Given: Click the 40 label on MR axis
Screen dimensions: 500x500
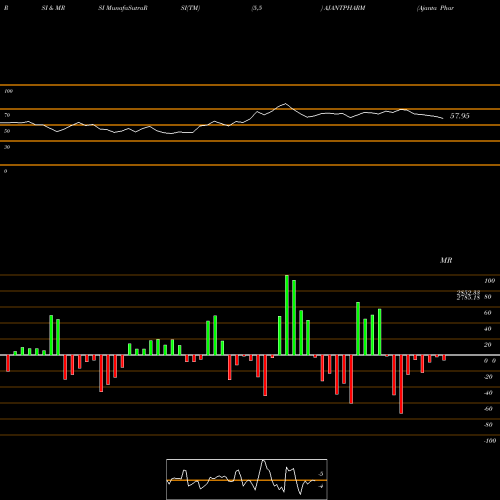Looking at the screenshot, I should pyautogui.click(x=488, y=329).
